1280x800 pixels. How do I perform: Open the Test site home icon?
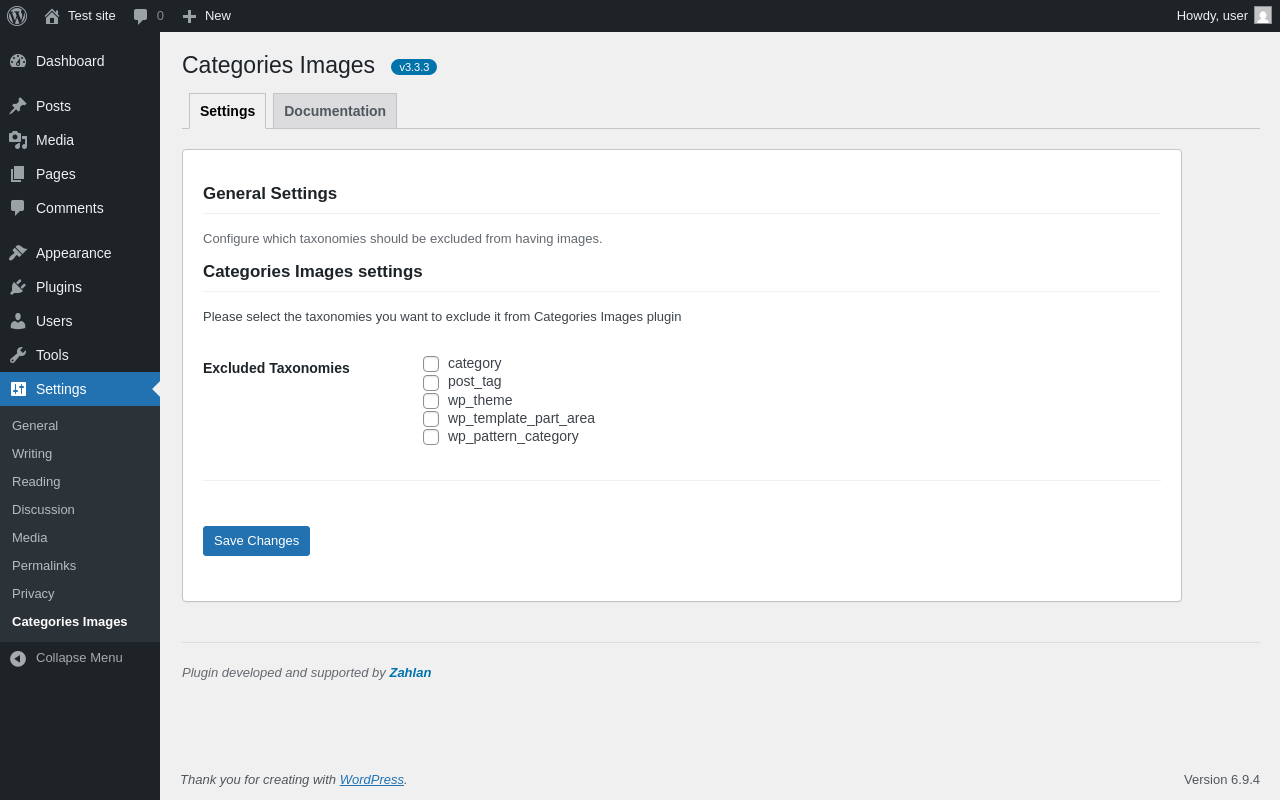52,16
